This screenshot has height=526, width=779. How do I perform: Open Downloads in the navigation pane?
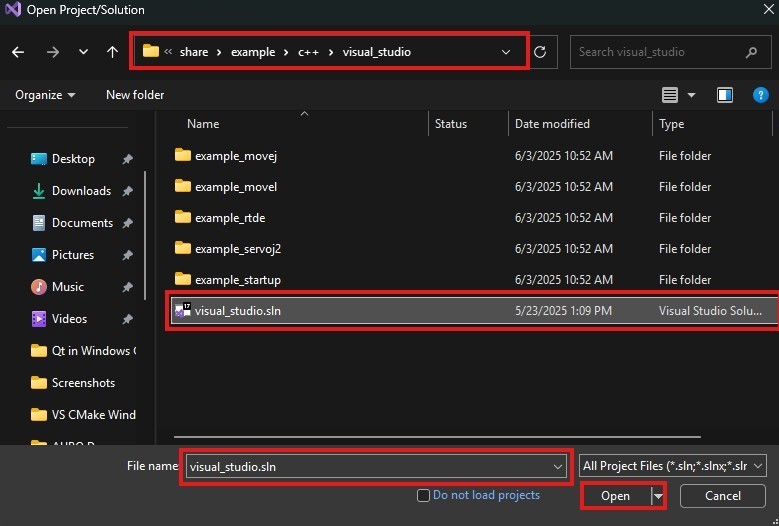(81, 191)
